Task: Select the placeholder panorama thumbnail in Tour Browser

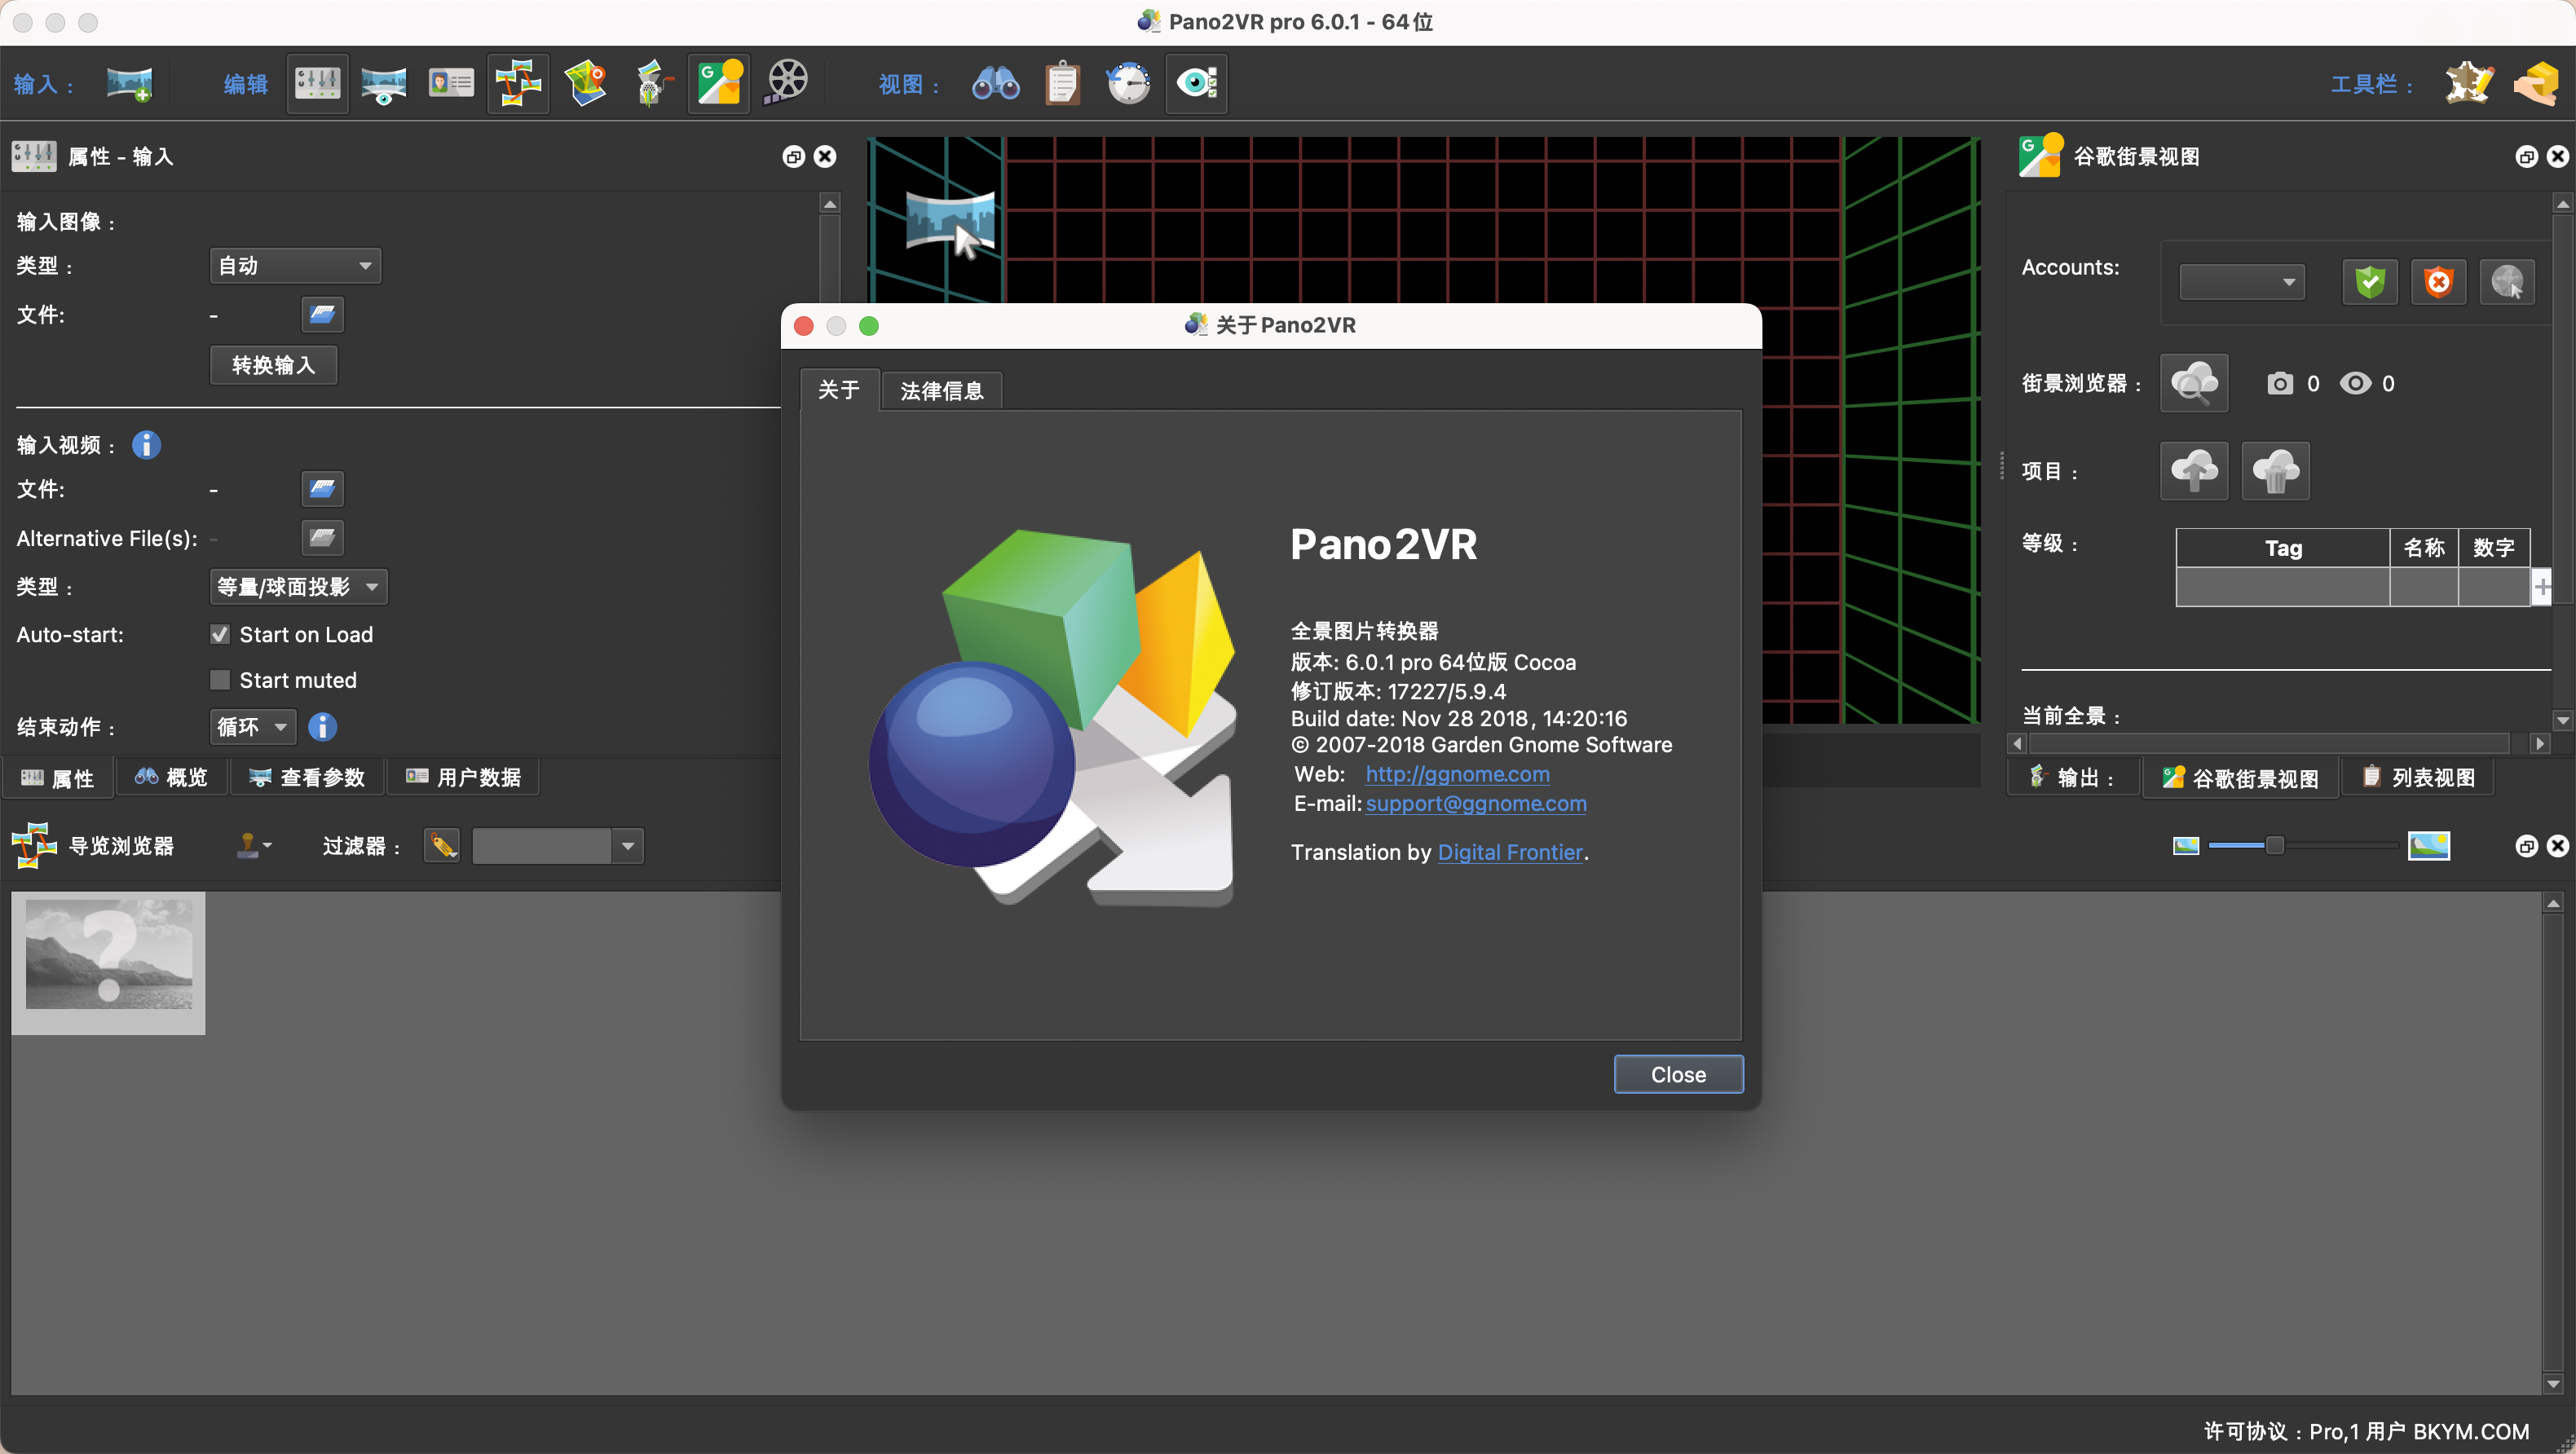Action: point(108,963)
